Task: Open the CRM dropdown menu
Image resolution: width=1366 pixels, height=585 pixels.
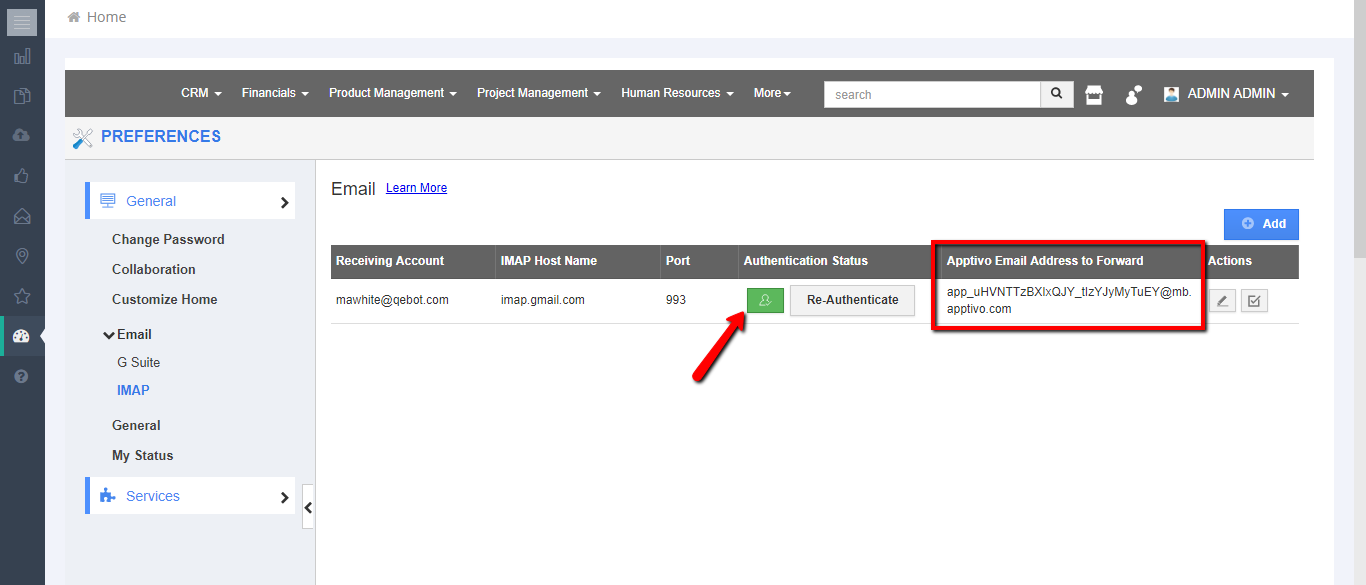Action: coord(201,93)
